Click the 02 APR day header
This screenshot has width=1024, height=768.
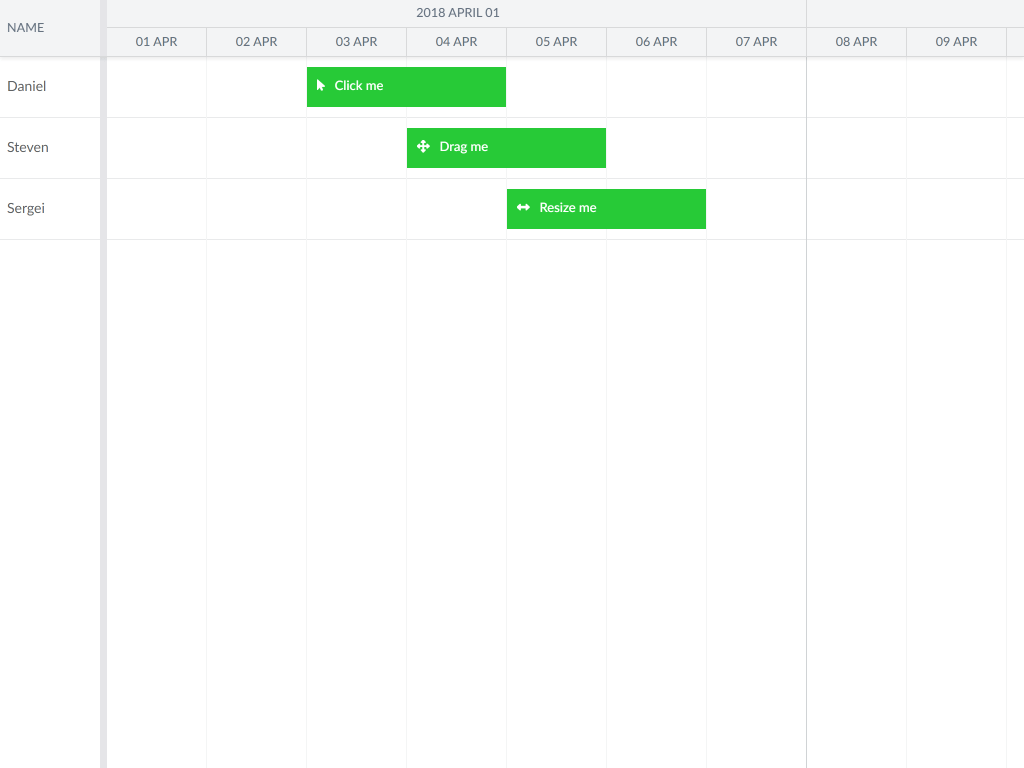click(x=257, y=42)
